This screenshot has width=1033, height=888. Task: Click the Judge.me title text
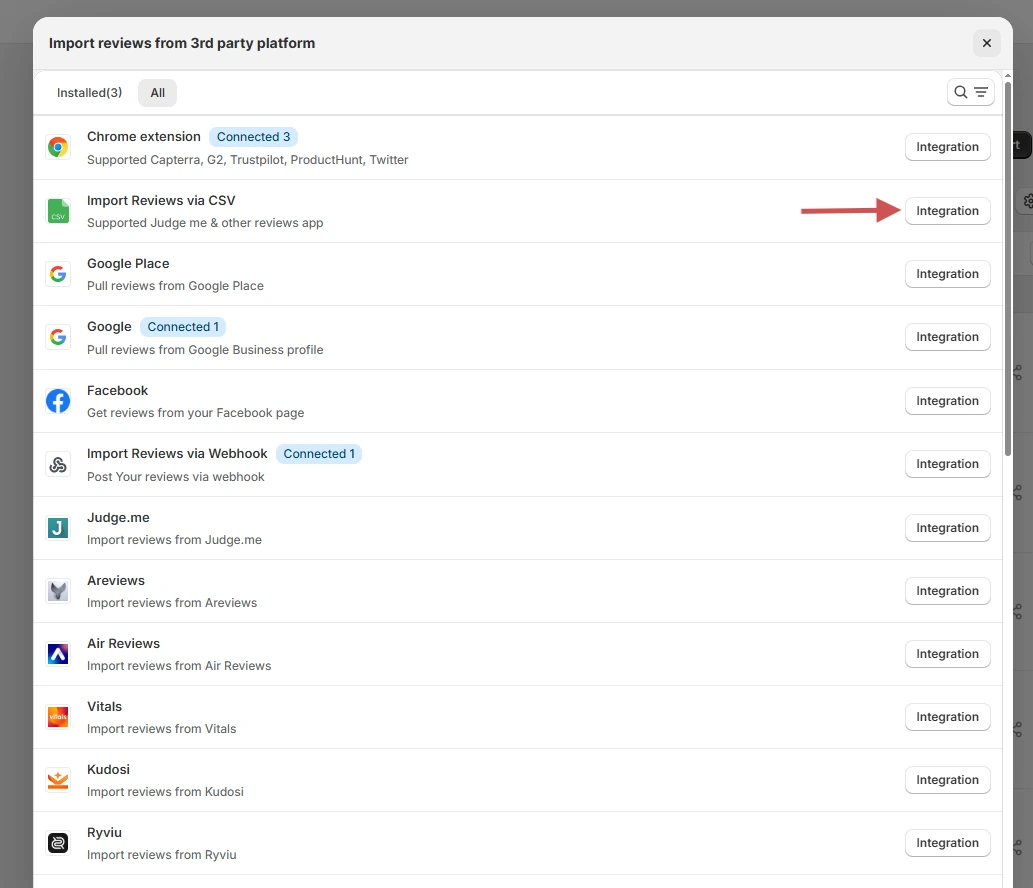pyautogui.click(x=118, y=518)
